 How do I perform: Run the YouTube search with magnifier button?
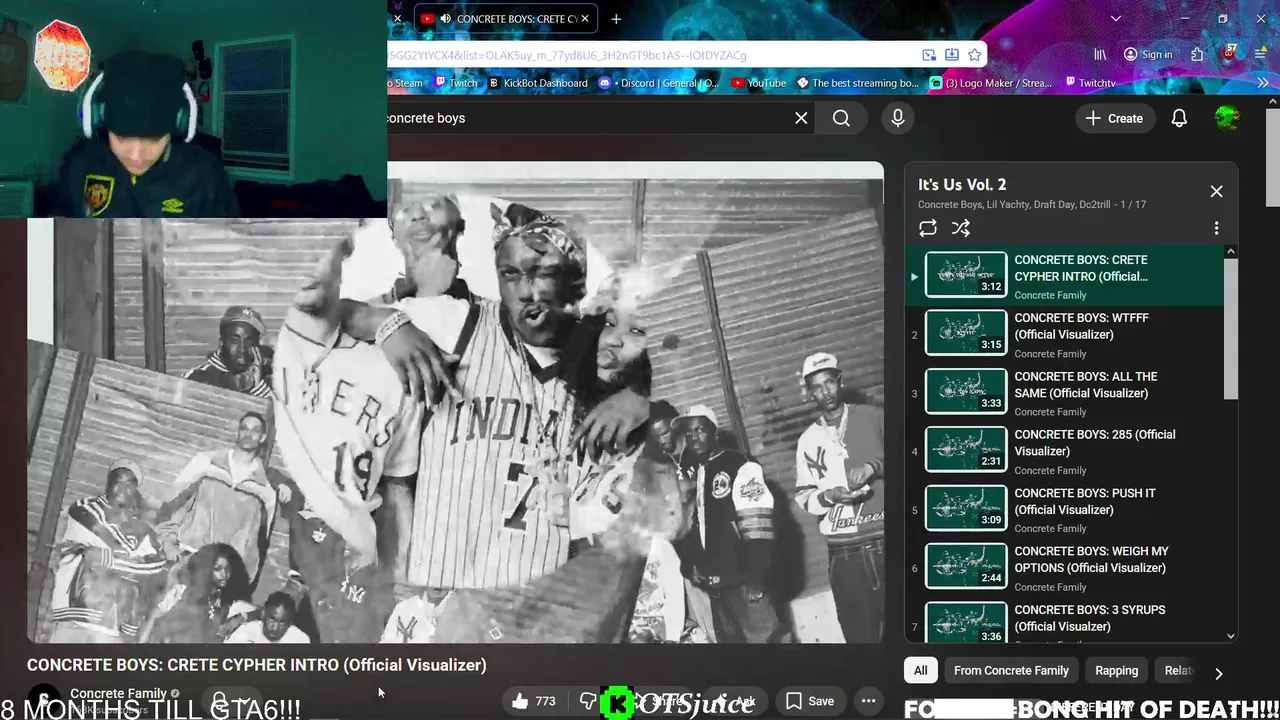[841, 118]
